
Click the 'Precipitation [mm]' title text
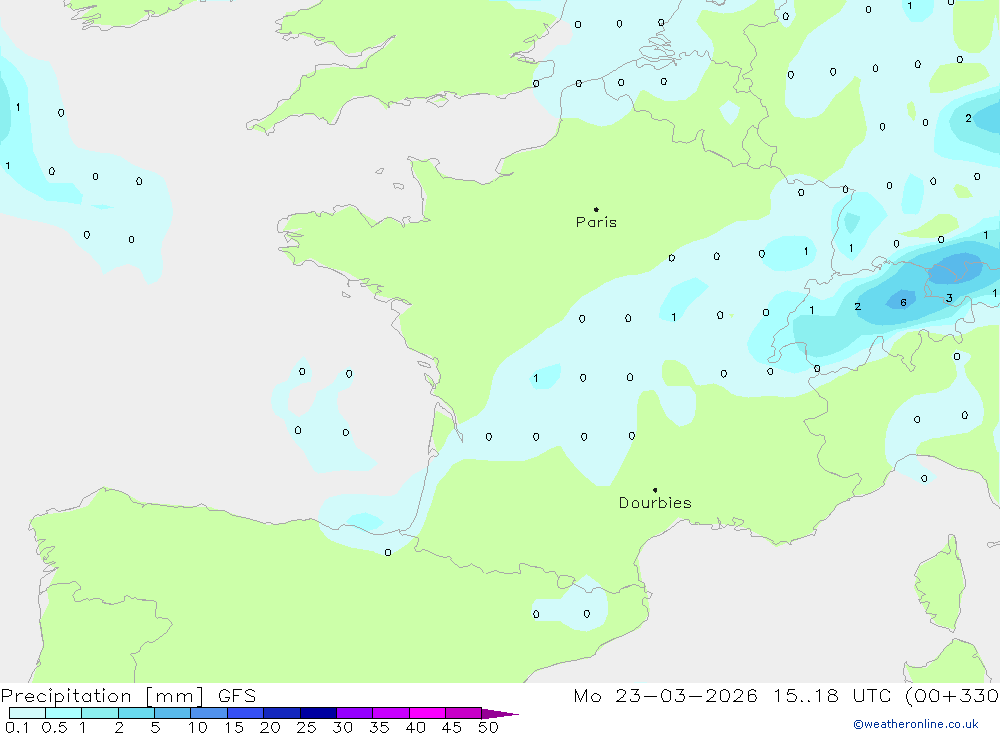pos(102,696)
